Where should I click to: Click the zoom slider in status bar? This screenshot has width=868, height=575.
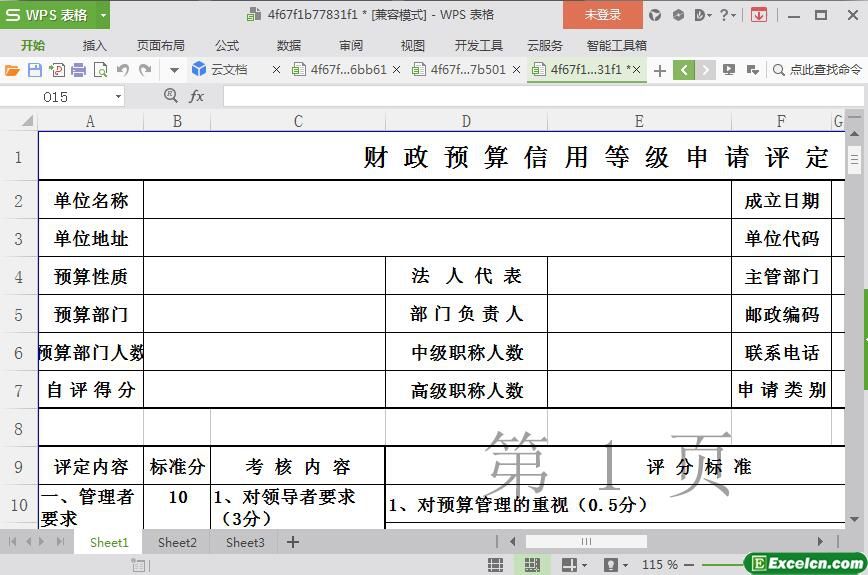point(712,565)
